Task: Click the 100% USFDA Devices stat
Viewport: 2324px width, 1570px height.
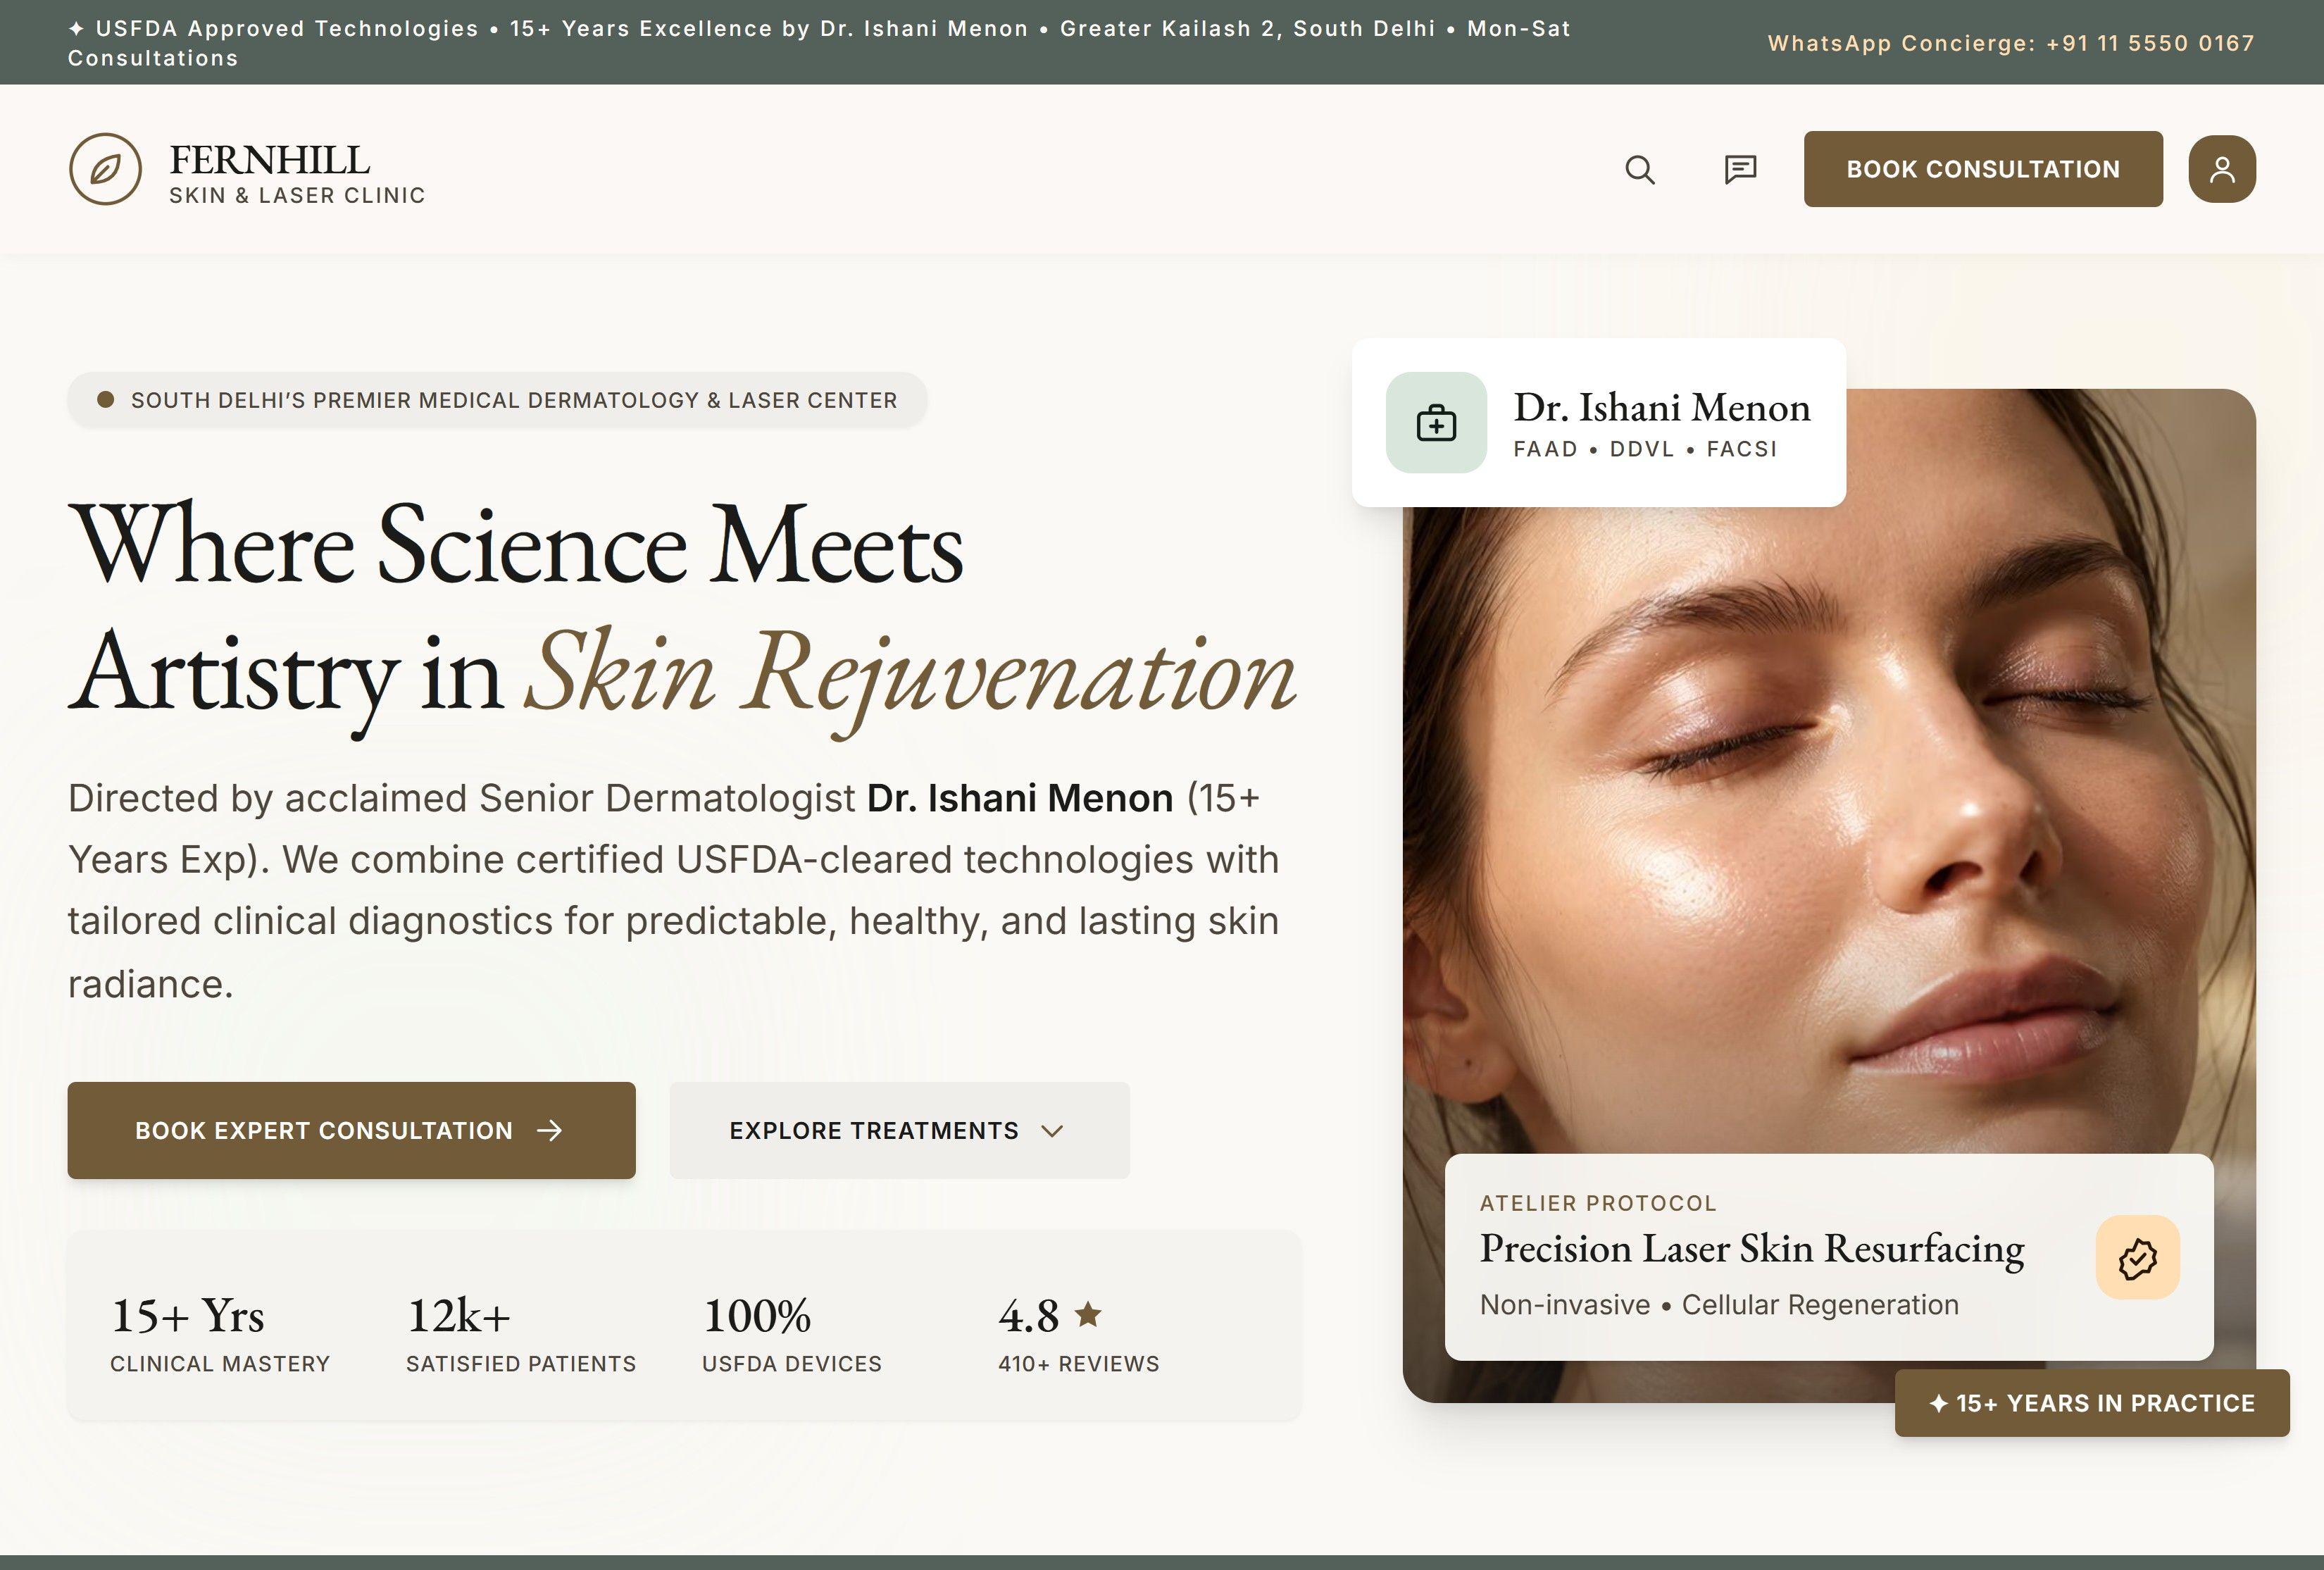Action: 792,1334
